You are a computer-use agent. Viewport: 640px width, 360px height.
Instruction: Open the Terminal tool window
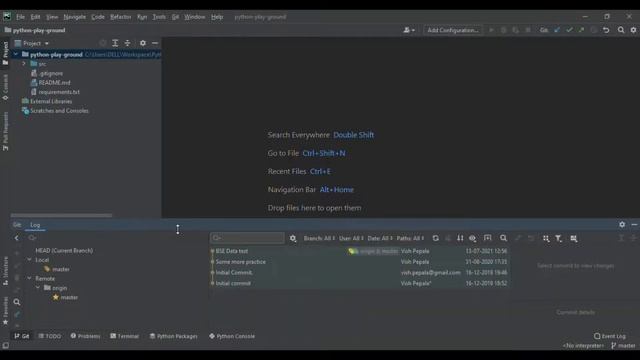[x=124, y=336]
